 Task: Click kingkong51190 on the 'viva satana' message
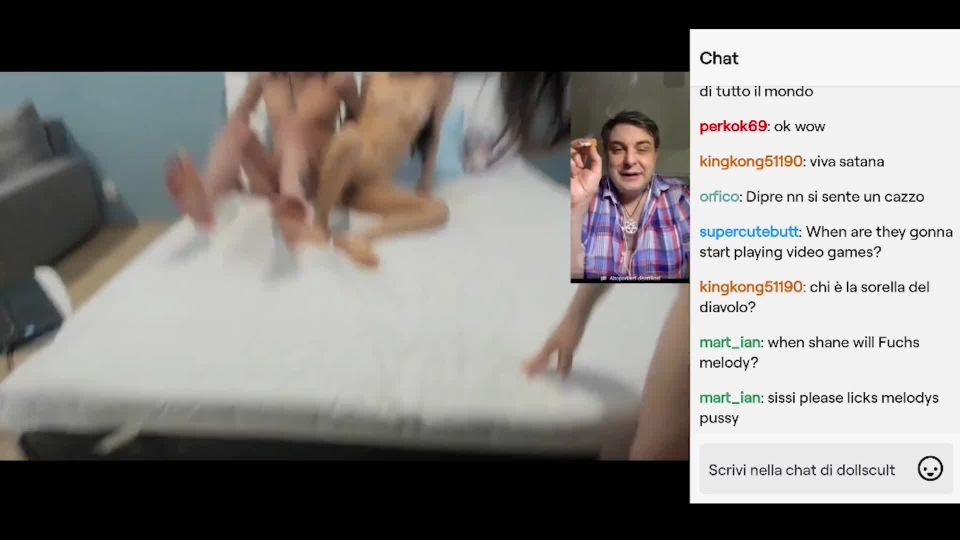pos(751,162)
